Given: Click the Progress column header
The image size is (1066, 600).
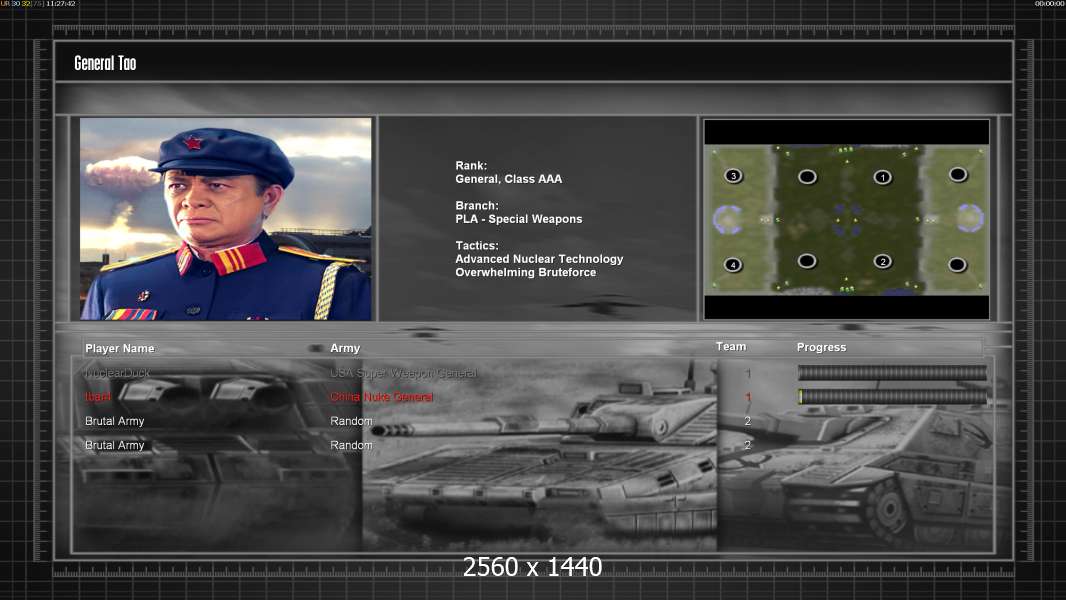Looking at the screenshot, I should 821,347.
